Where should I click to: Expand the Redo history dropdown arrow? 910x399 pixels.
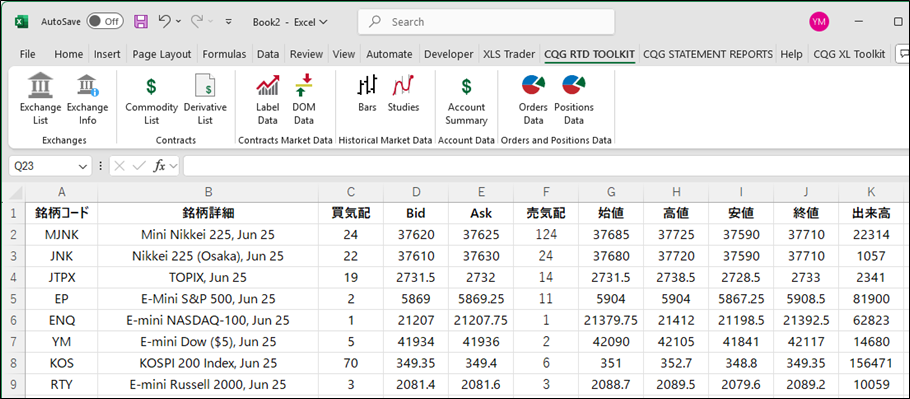211,22
